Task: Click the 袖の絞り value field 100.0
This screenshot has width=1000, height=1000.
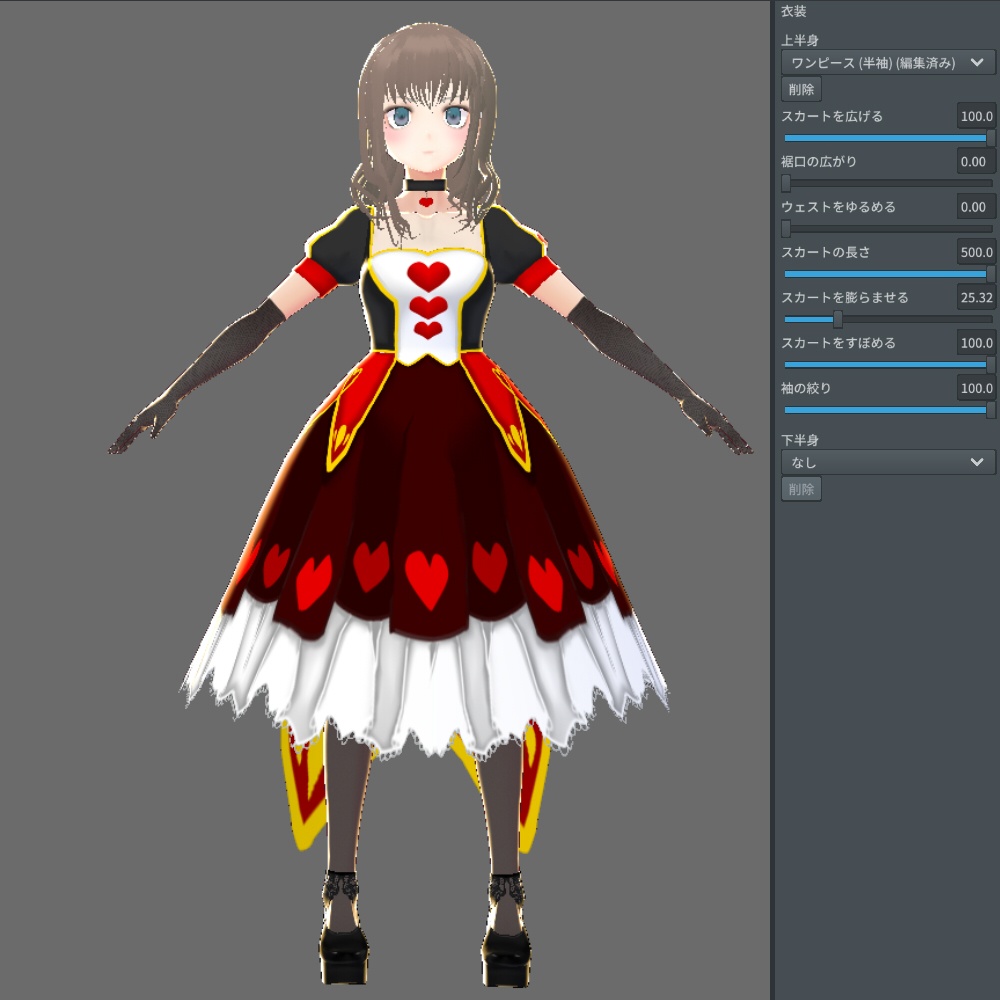Action: tap(976, 388)
